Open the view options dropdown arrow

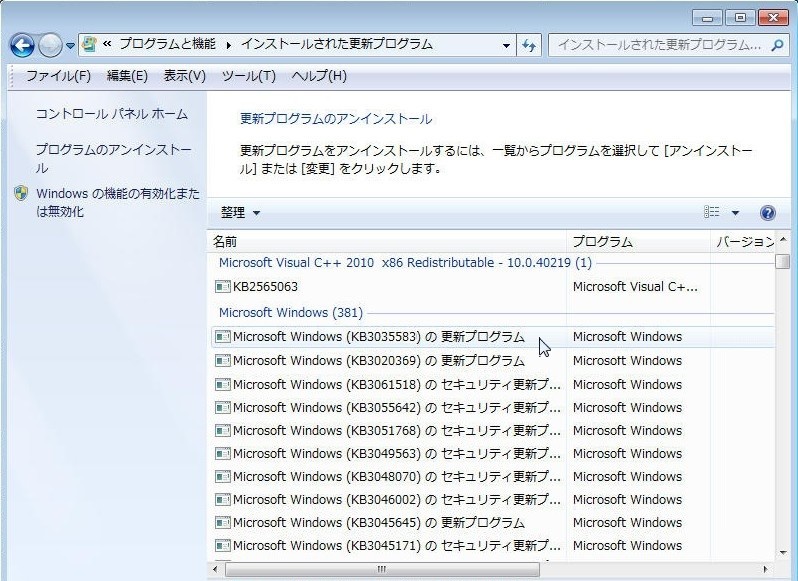[735, 213]
